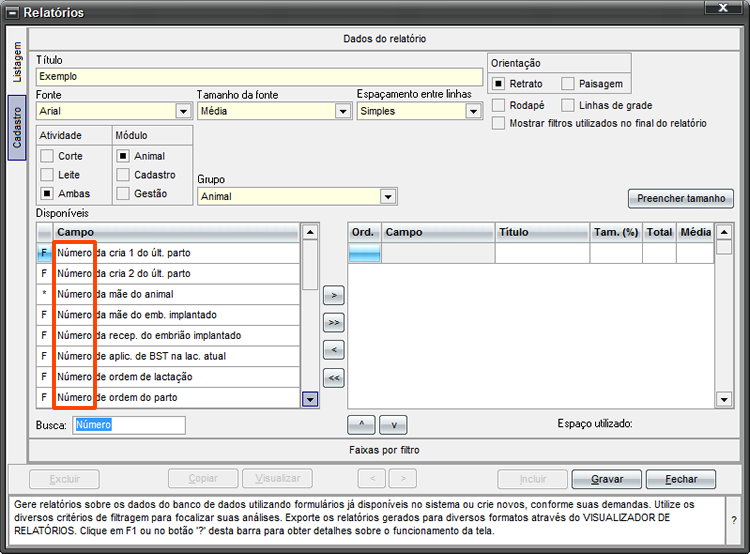Add all fields with the >> button
The height and width of the screenshot is (554, 750).
[x=333, y=322]
